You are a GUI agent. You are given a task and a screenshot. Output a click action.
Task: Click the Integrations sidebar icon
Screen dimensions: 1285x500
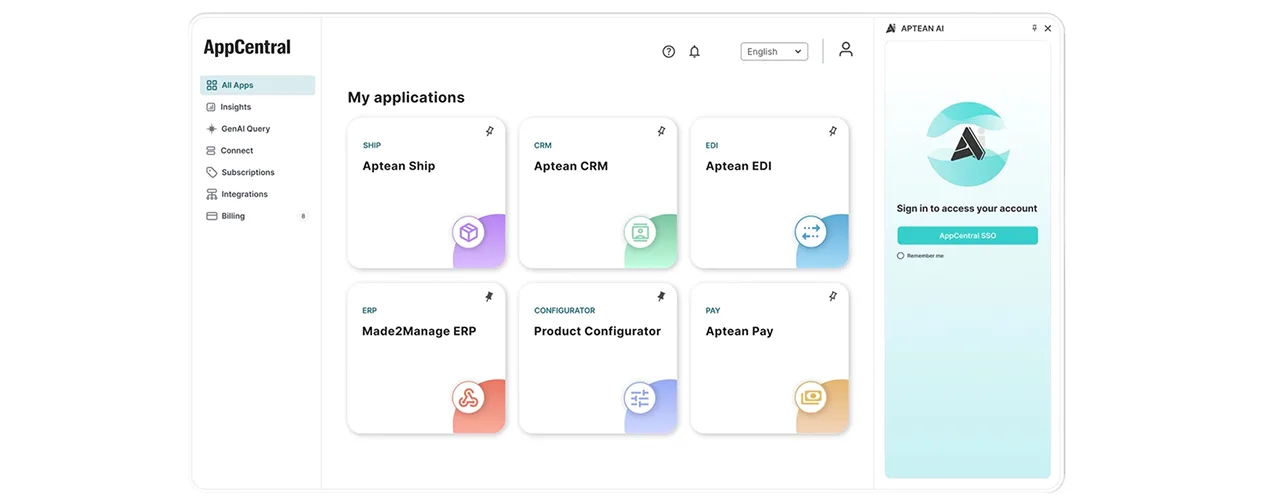coord(211,194)
